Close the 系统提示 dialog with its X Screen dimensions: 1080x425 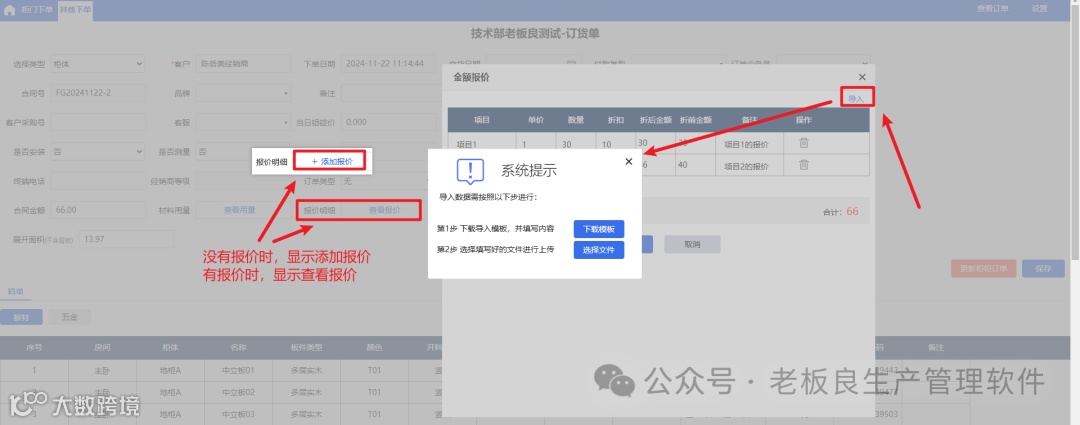tap(628, 161)
